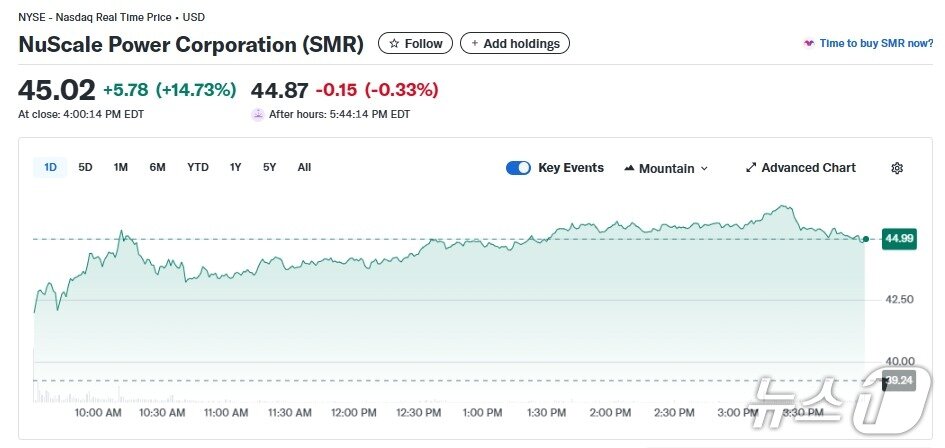Select the 1M chart range

coord(121,167)
